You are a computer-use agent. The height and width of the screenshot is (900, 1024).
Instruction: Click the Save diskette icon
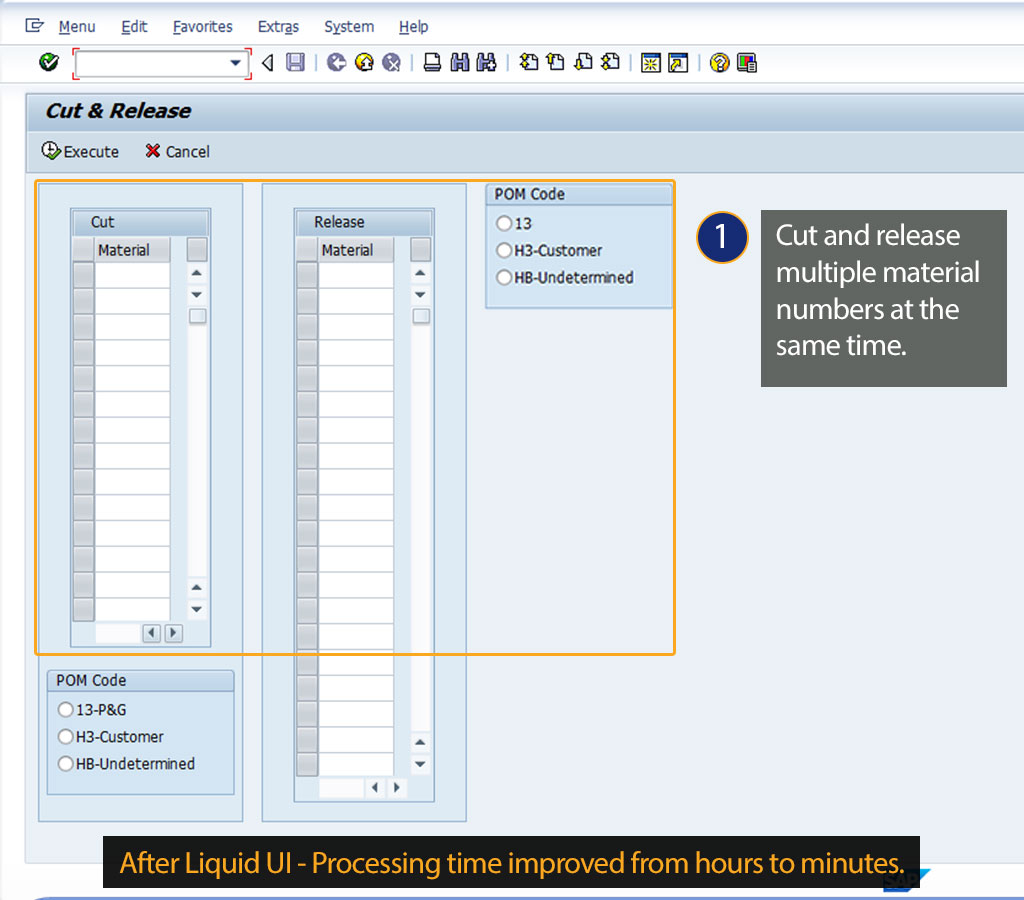[295, 63]
